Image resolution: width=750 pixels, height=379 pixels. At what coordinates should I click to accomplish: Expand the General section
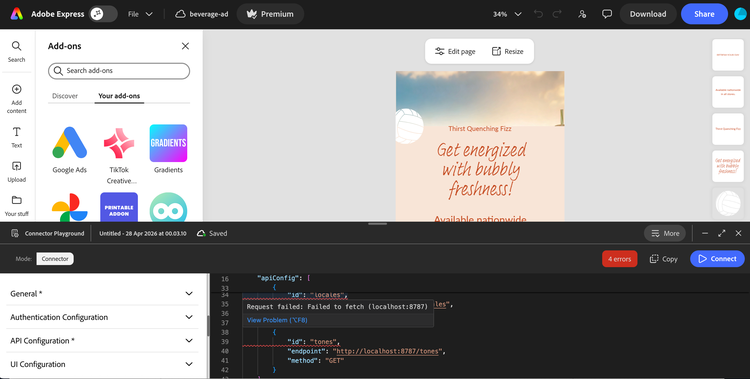coord(102,293)
